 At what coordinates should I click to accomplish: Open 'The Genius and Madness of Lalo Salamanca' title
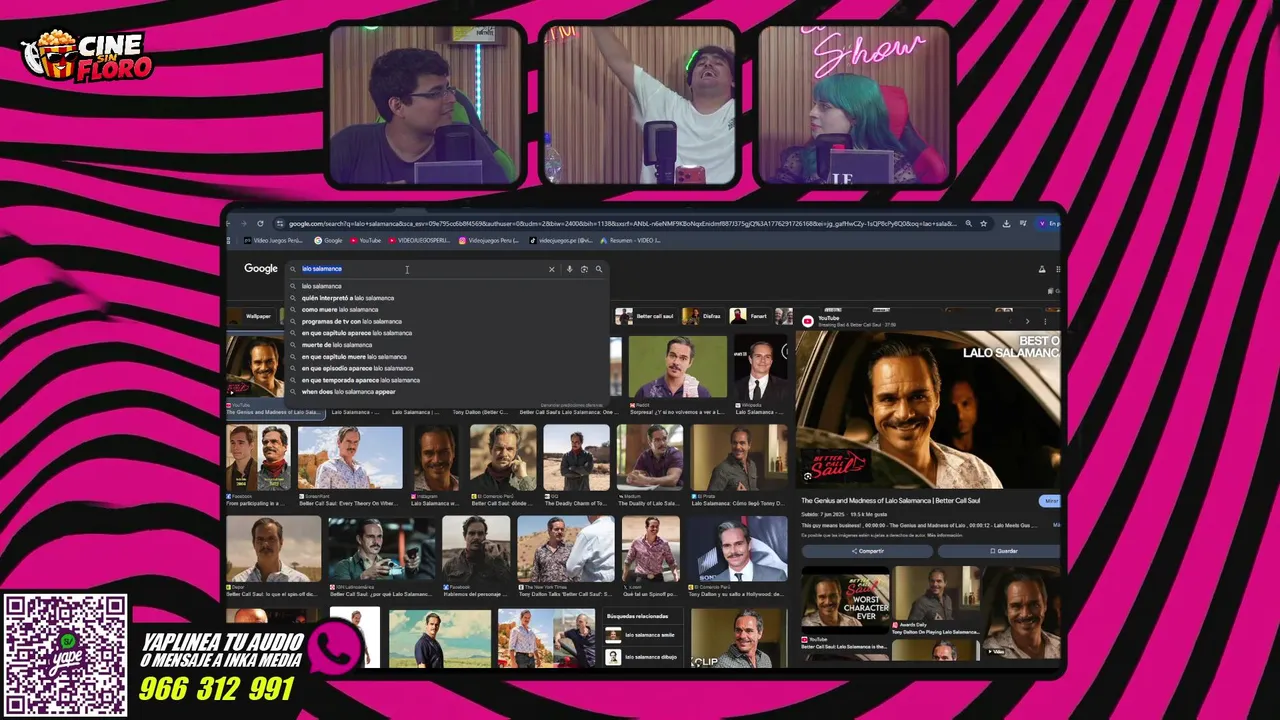891,501
